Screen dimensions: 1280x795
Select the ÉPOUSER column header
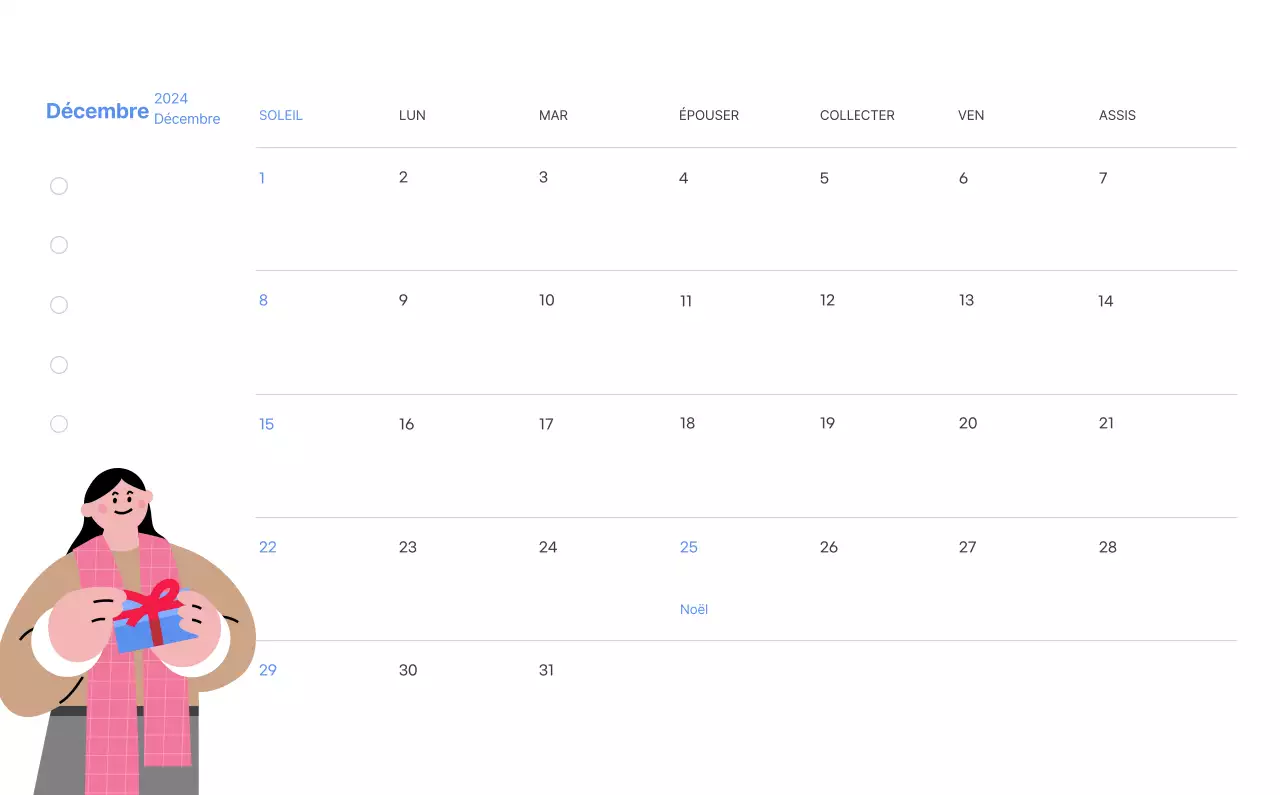click(x=709, y=116)
